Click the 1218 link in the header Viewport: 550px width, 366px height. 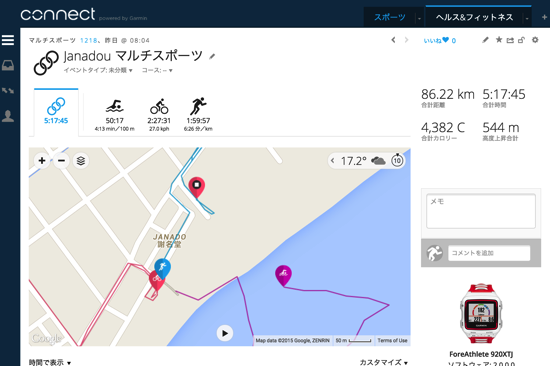pyautogui.click(x=88, y=40)
